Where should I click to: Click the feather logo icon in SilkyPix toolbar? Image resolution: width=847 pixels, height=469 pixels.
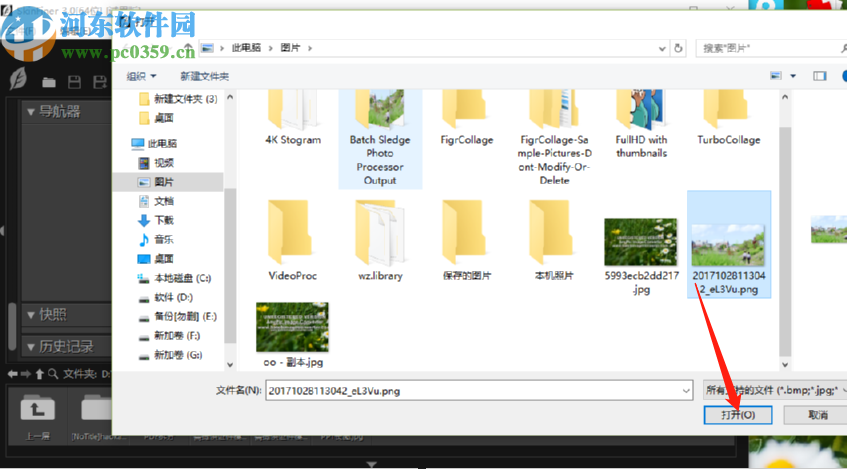18,79
